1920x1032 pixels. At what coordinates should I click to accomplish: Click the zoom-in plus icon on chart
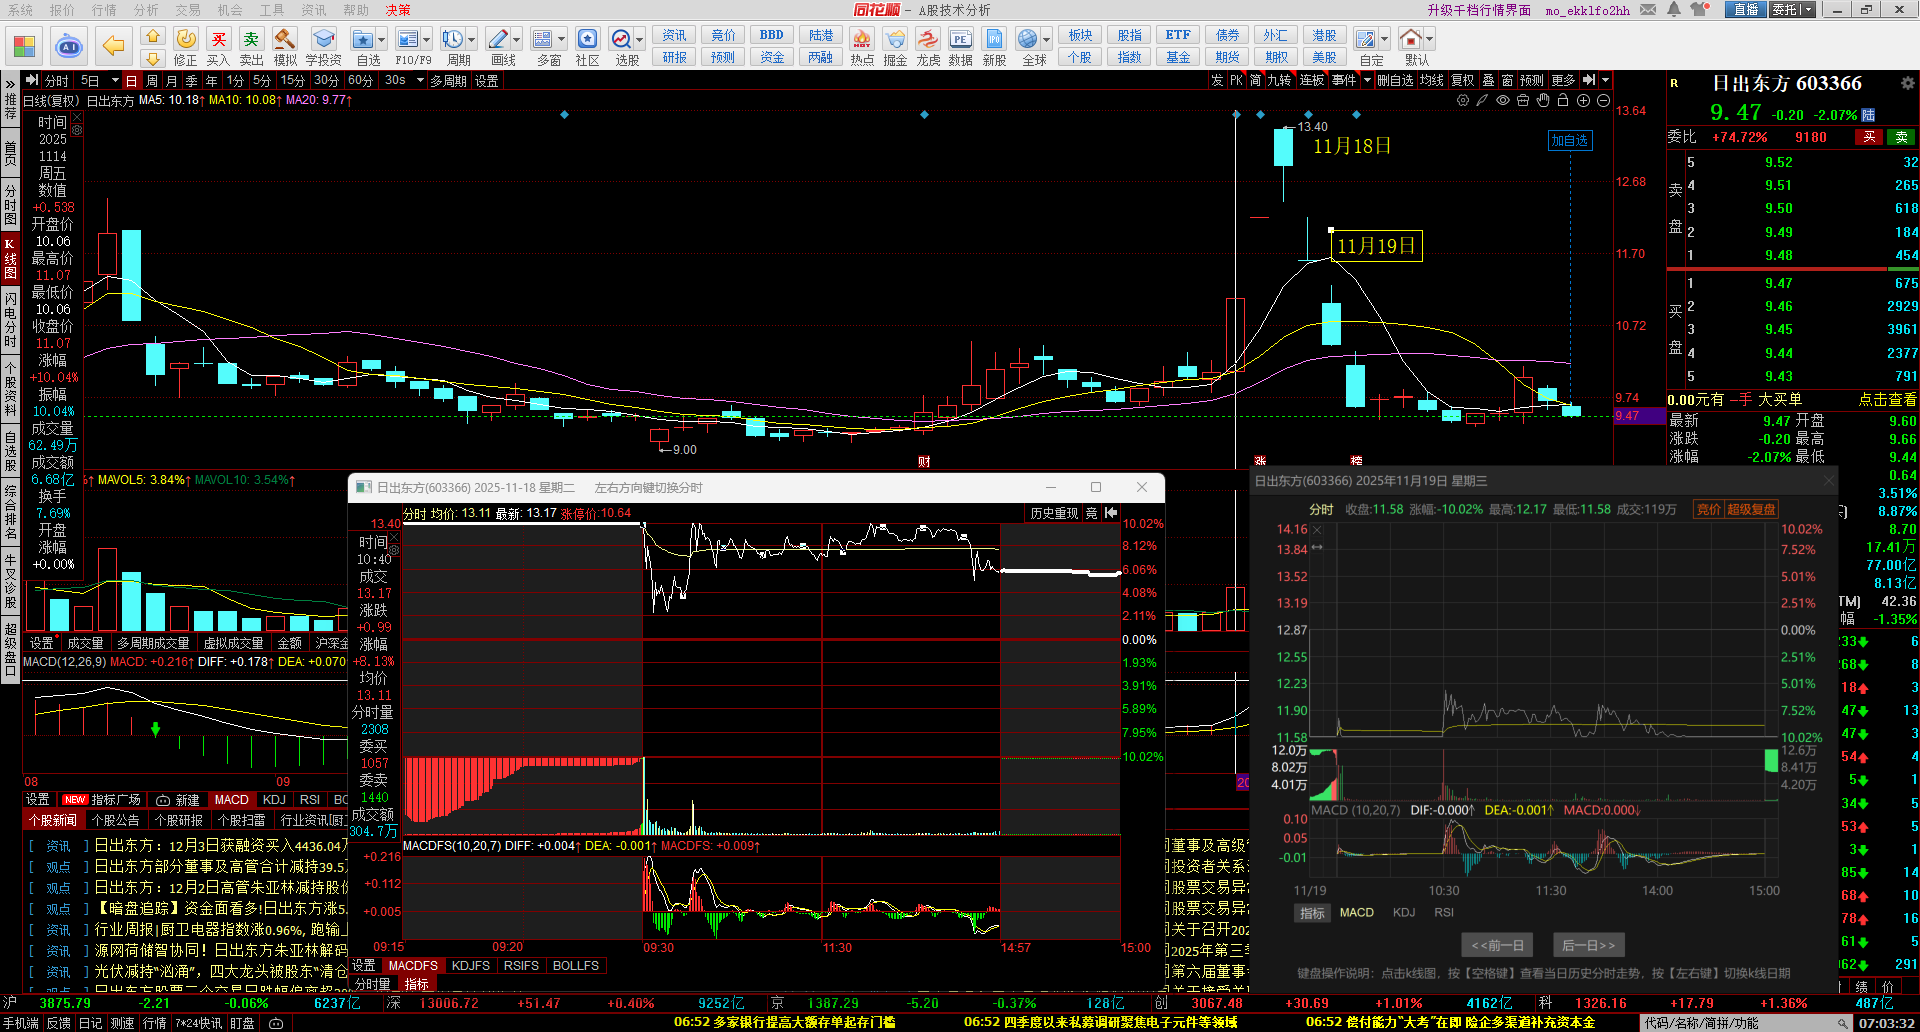tap(1583, 100)
